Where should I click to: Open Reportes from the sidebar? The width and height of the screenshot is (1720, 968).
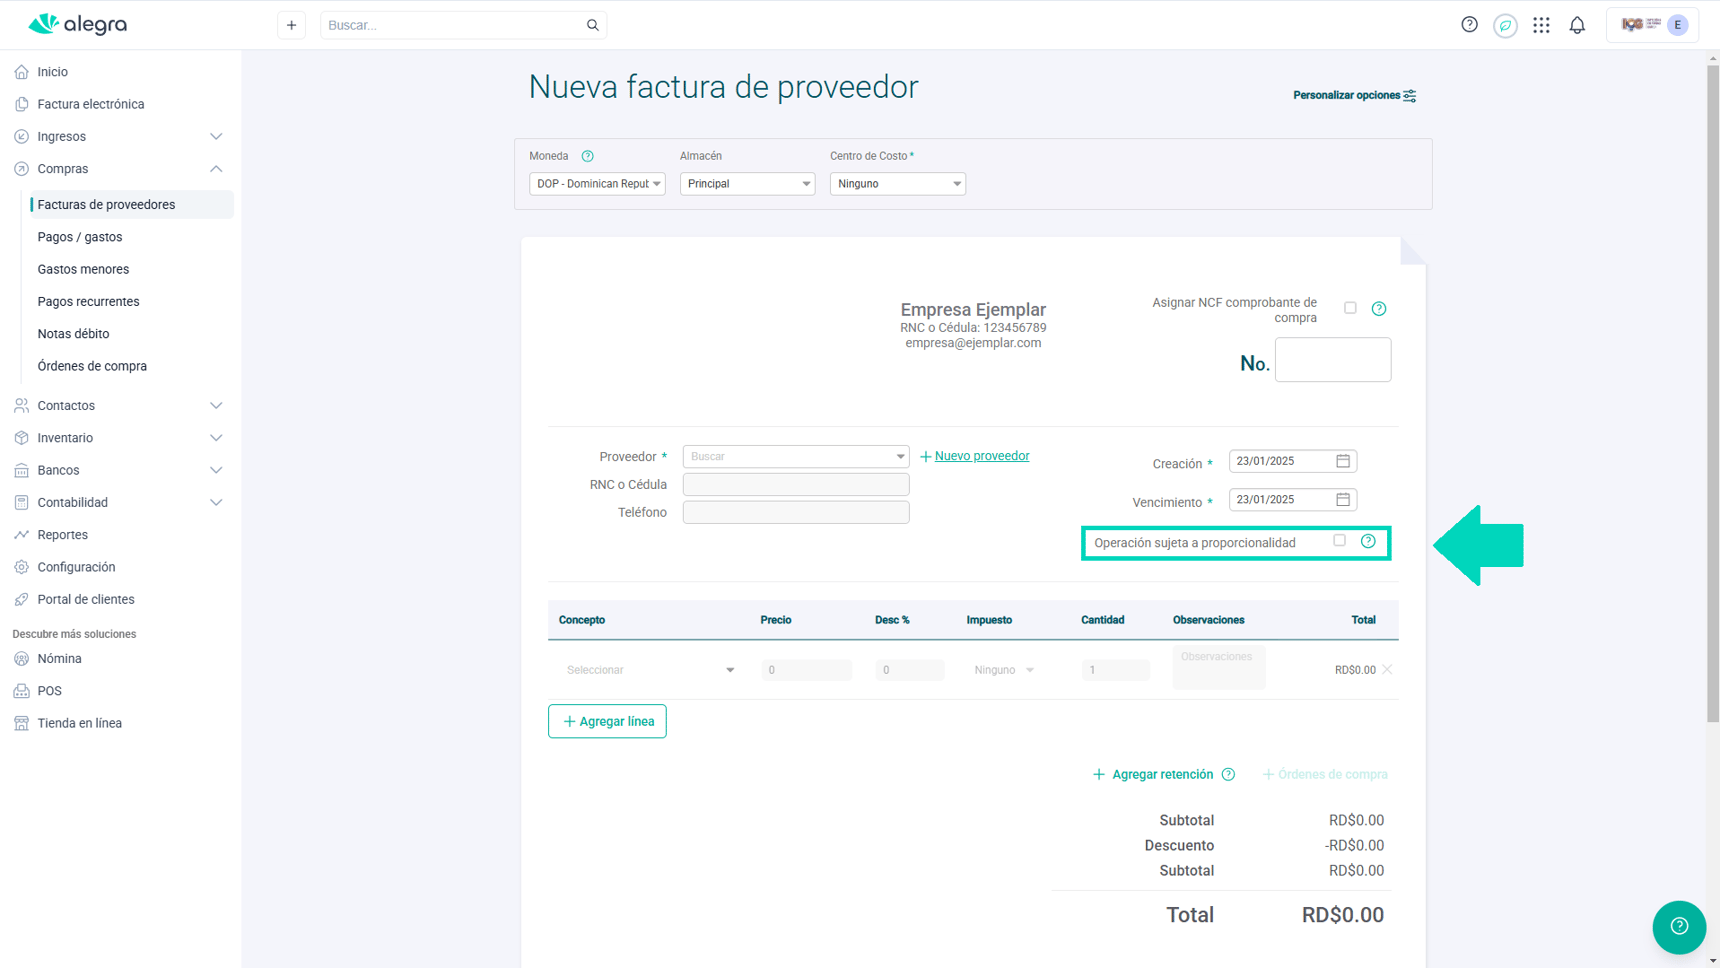[x=63, y=535]
